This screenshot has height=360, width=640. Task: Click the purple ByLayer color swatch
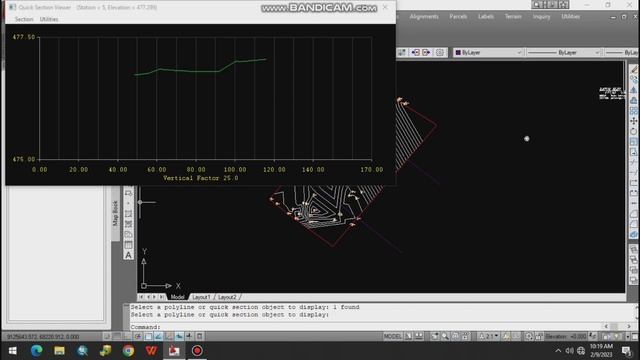458,52
